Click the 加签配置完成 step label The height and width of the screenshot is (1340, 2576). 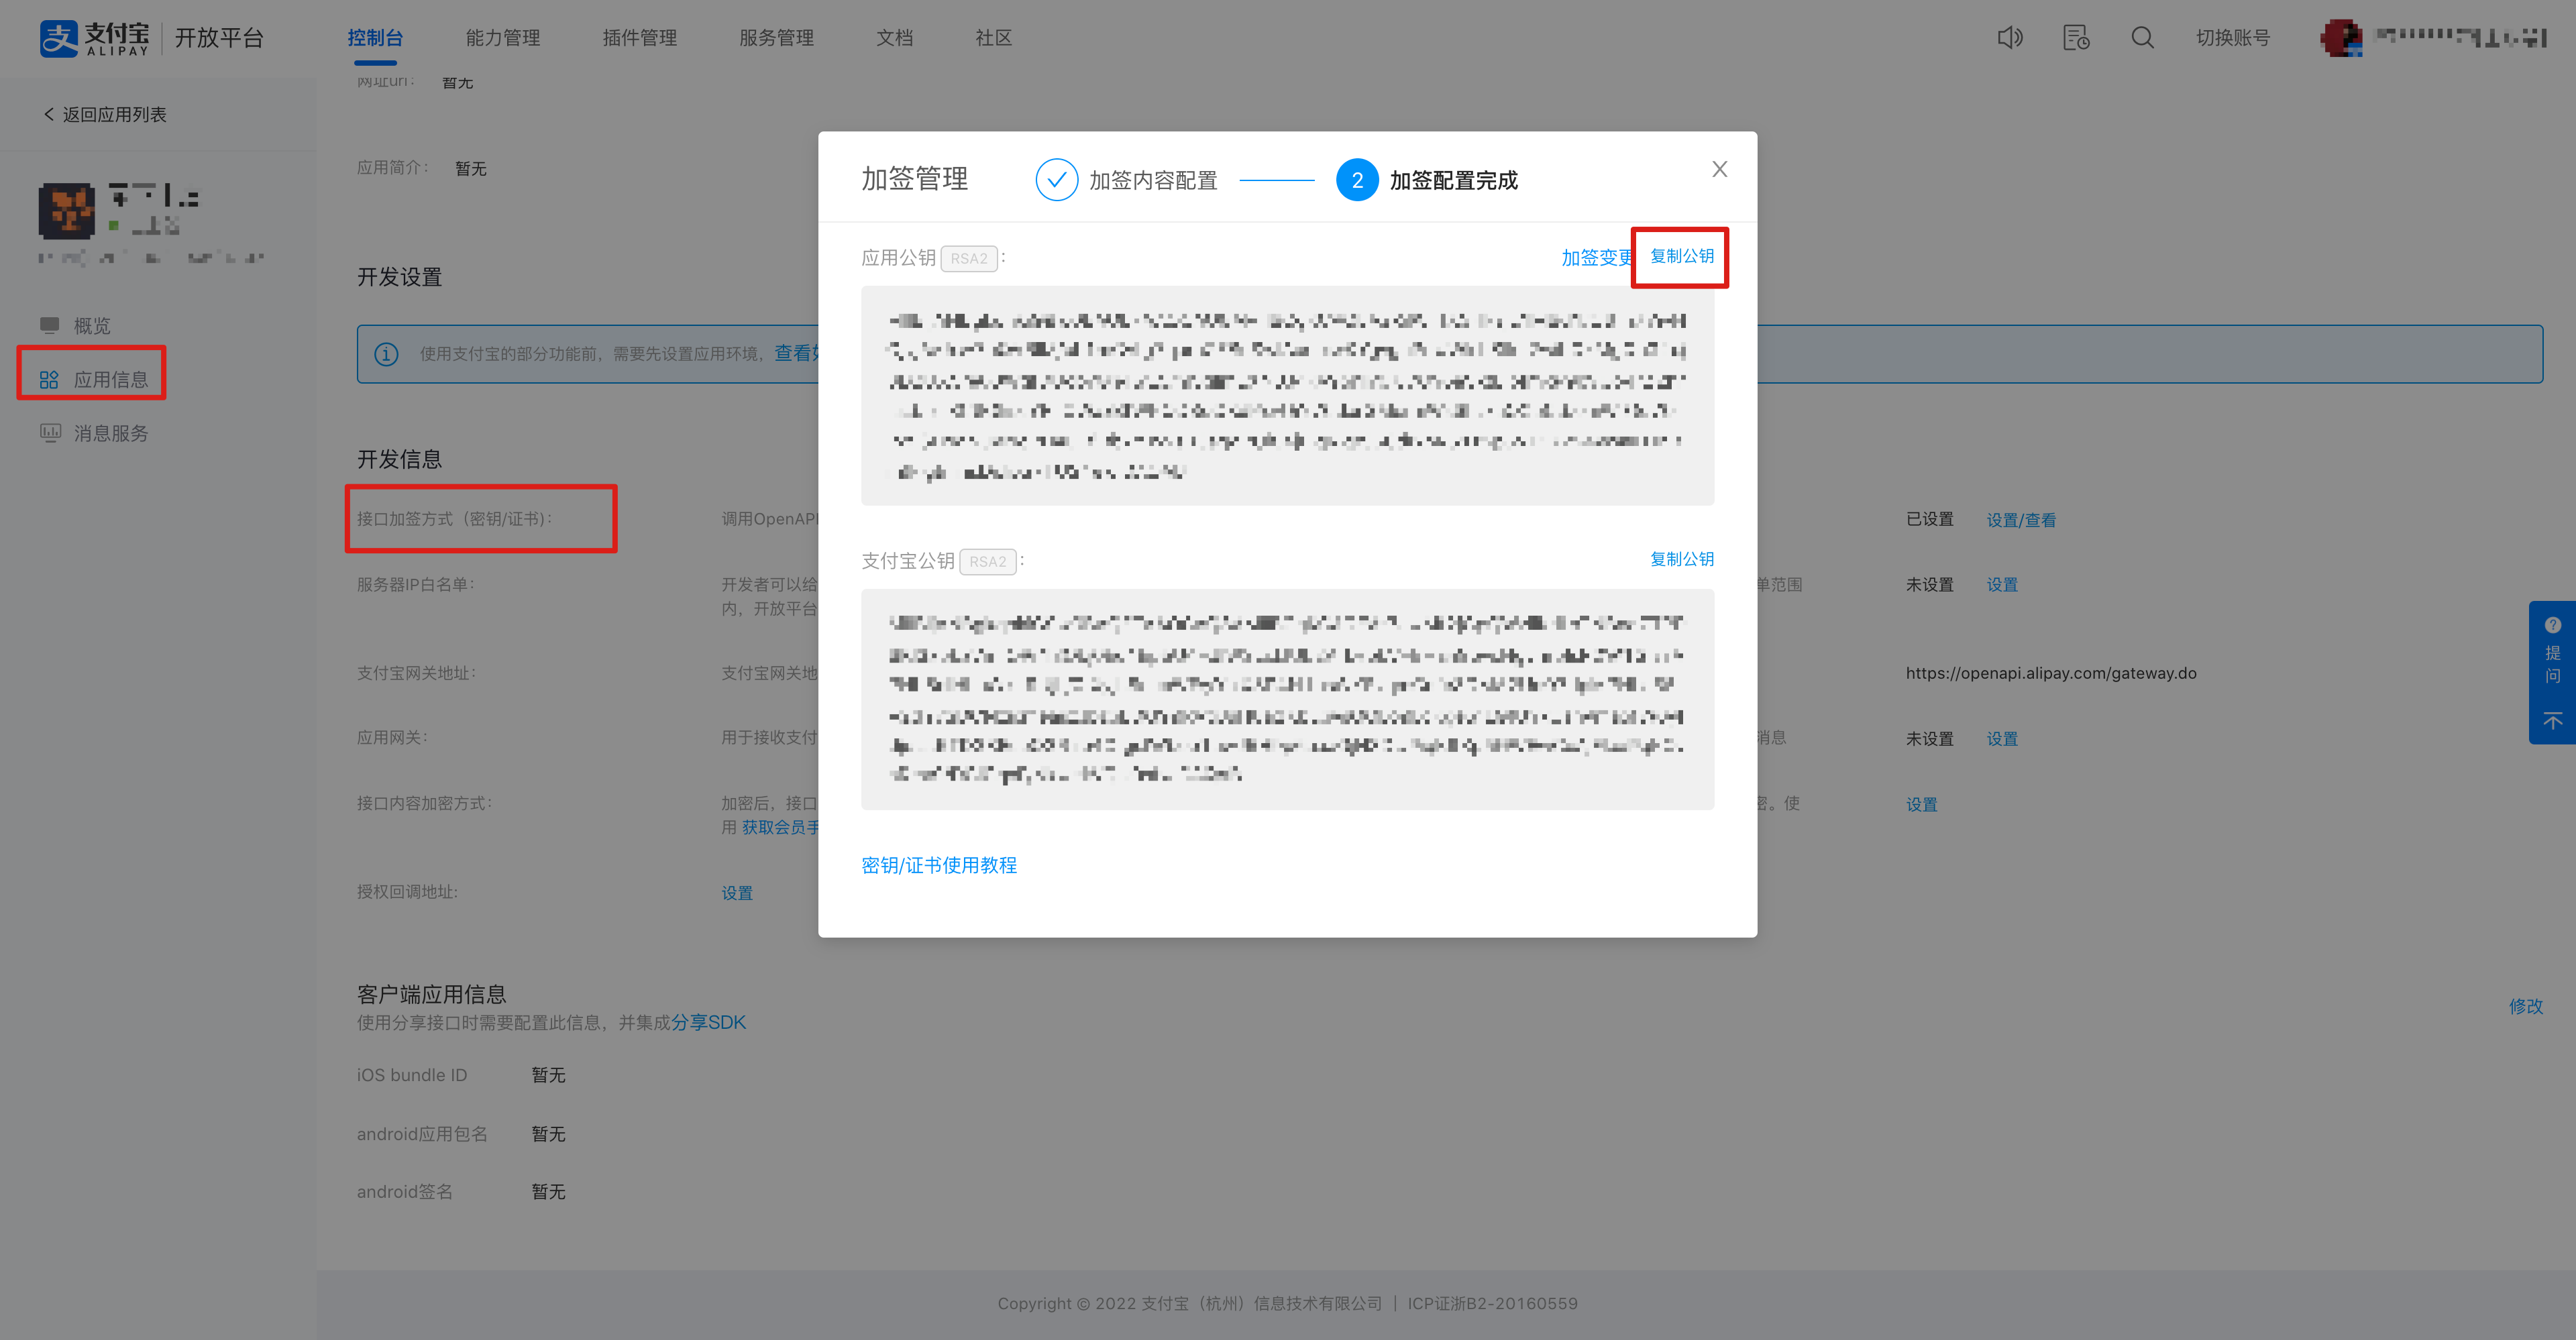pos(1453,180)
